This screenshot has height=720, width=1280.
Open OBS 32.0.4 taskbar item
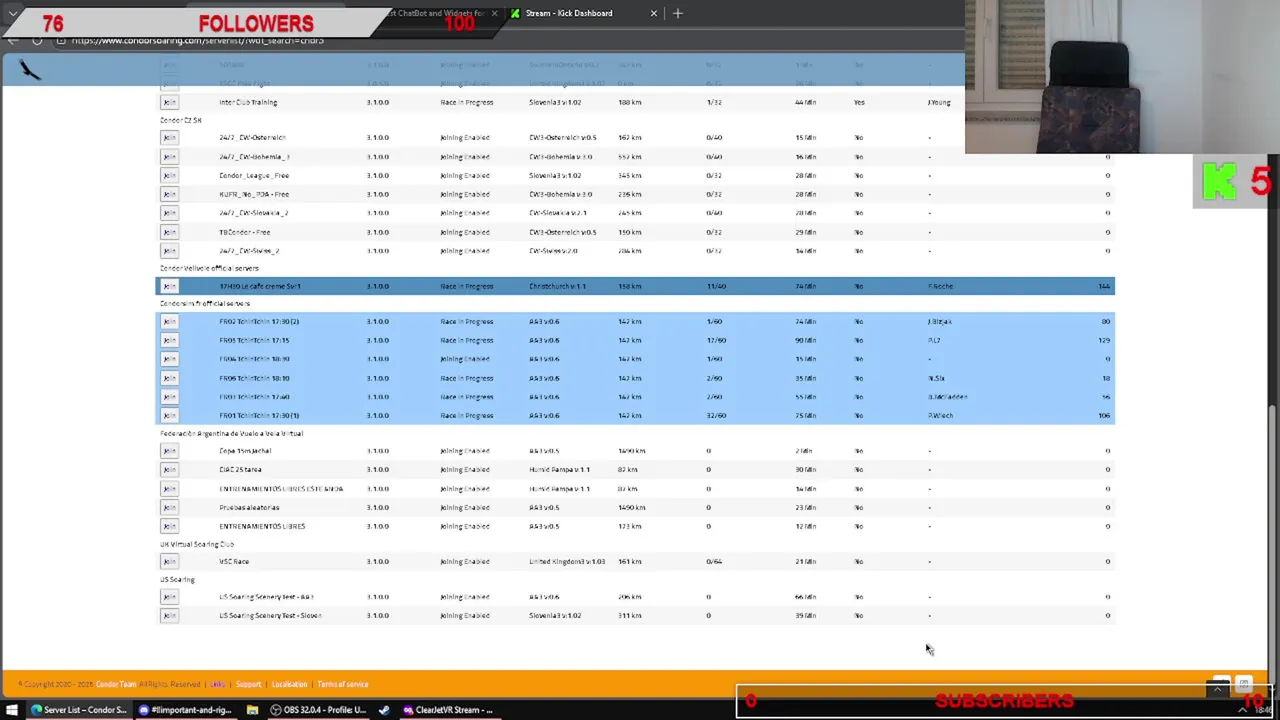(317, 710)
